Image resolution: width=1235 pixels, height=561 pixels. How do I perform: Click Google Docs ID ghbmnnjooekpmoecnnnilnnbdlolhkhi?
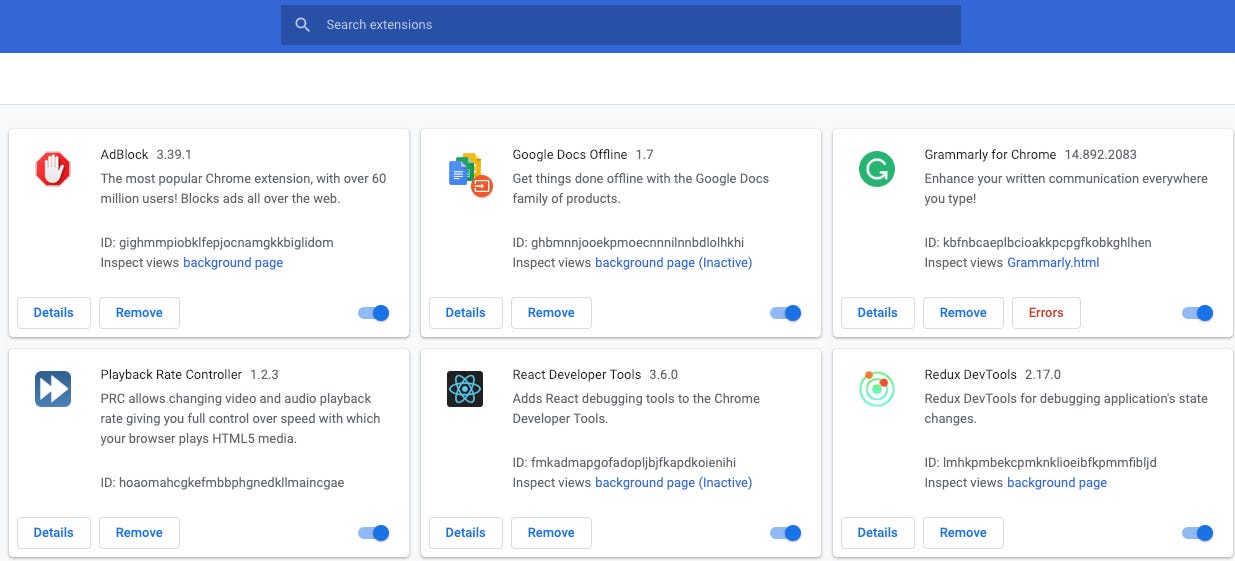pyautogui.click(x=628, y=243)
